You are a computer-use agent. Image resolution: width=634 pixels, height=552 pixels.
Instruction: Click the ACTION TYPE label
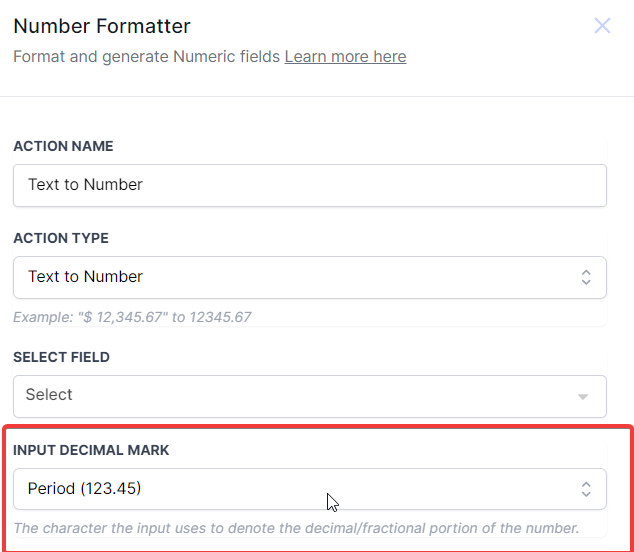click(61, 238)
